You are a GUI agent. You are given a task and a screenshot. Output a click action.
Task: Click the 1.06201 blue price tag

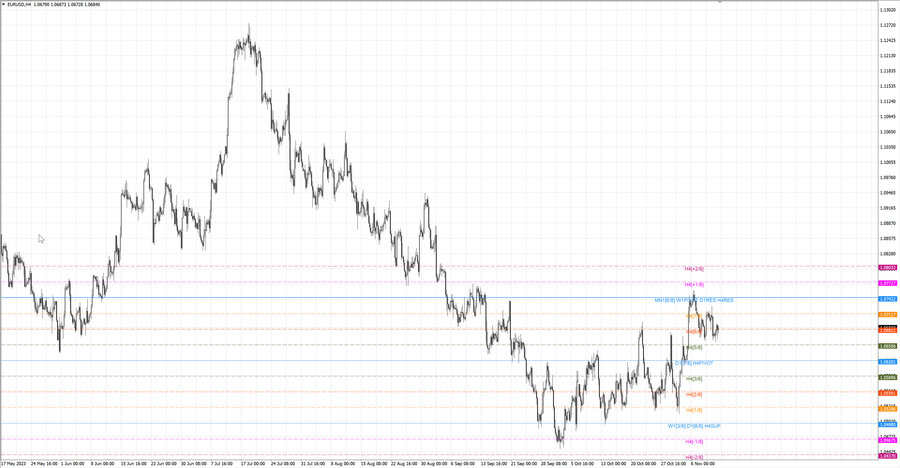pyautogui.click(x=888, y=362)
